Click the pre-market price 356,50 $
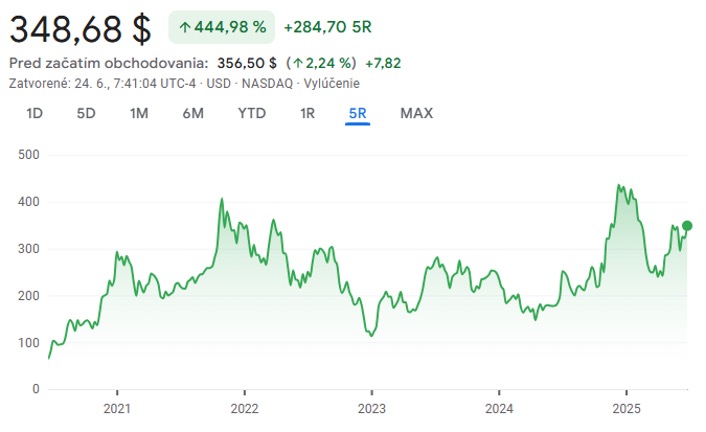 247,63
